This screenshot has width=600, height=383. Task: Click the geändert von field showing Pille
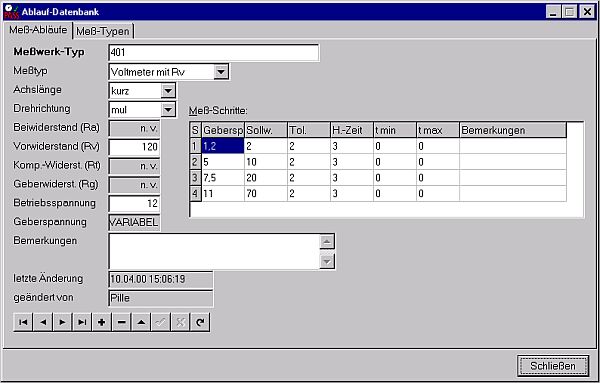point(161,298)
